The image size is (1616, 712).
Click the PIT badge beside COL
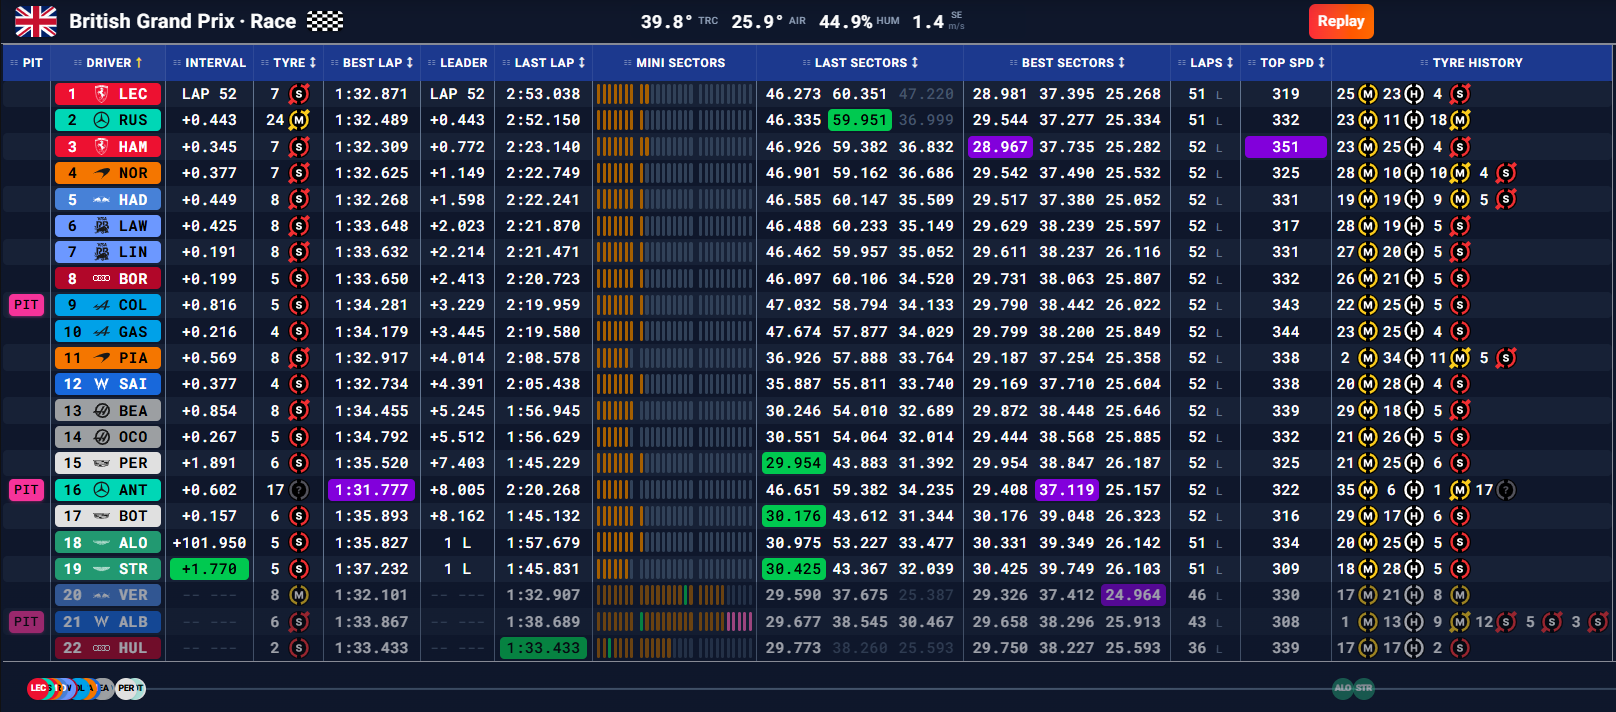coord(26,305)
